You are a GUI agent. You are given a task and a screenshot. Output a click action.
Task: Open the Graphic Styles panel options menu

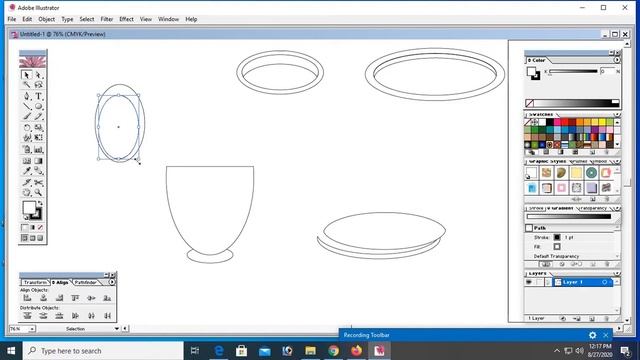(x=617, y=162)
